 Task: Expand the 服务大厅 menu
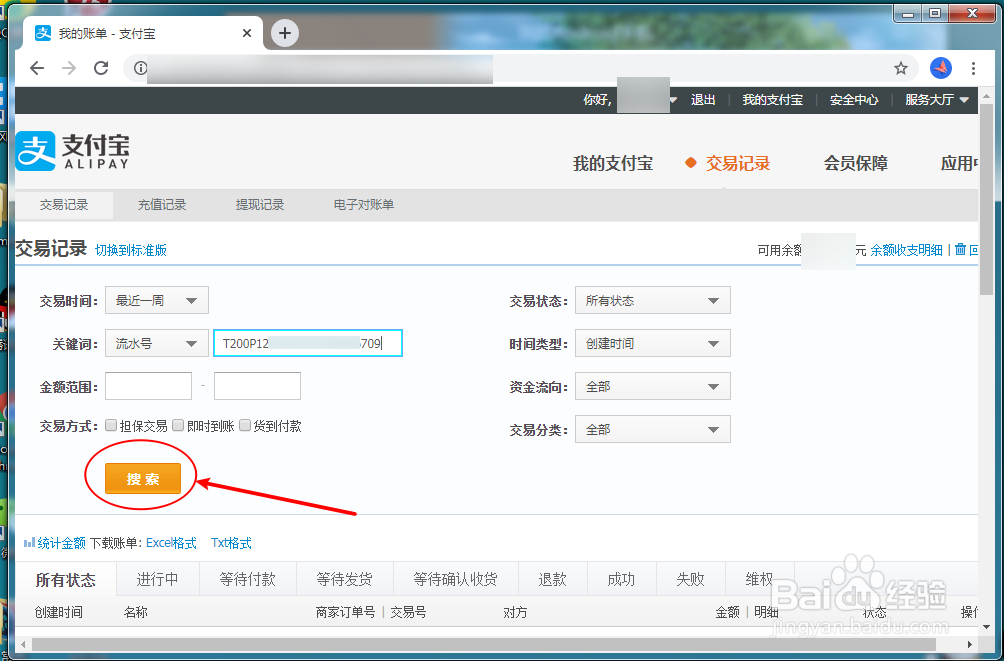tap(937, 100)
